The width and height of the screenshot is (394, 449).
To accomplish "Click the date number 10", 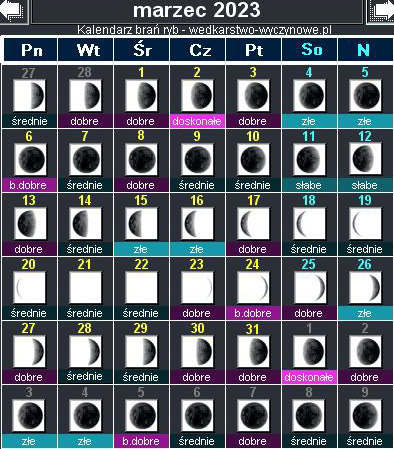I will (x=253, y=136).
